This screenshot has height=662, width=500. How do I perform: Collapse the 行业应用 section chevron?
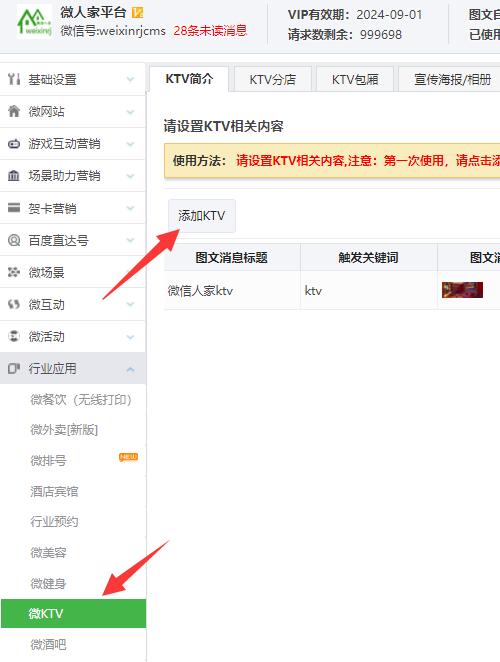coord(130,369)
